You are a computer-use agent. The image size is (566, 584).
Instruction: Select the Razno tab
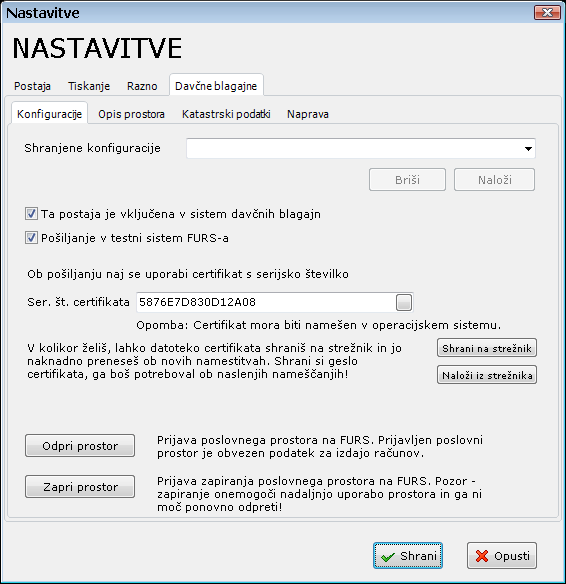(142, 86)
